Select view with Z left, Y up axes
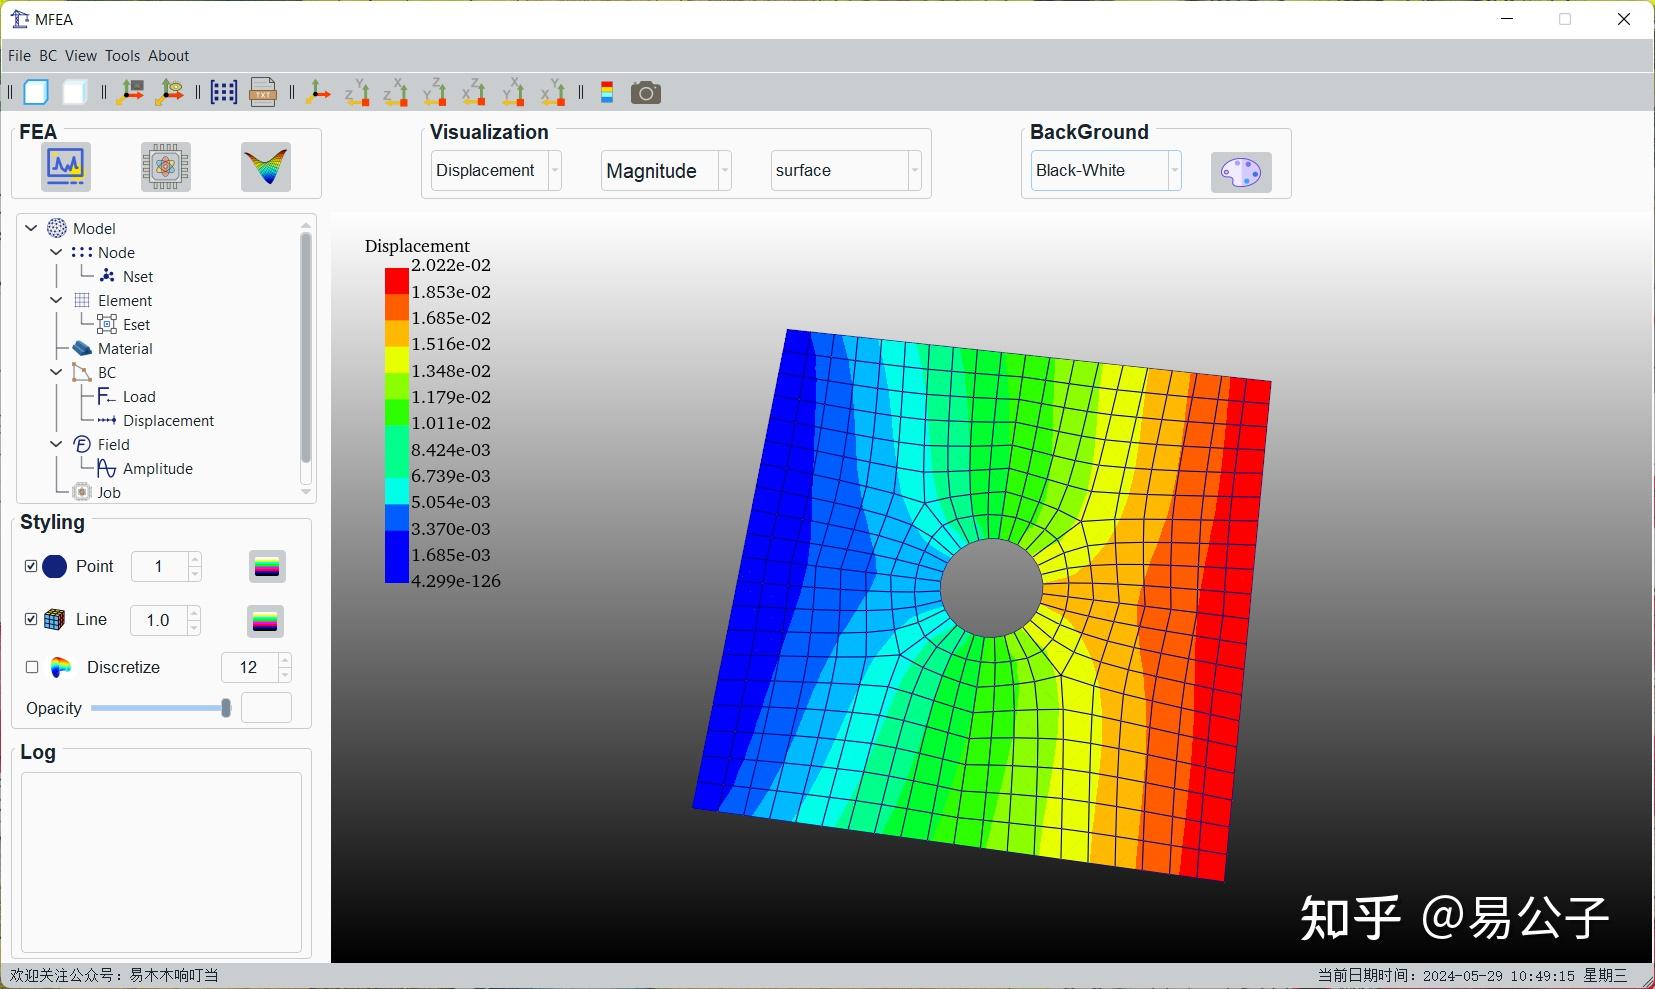 [x=357, y=92]
